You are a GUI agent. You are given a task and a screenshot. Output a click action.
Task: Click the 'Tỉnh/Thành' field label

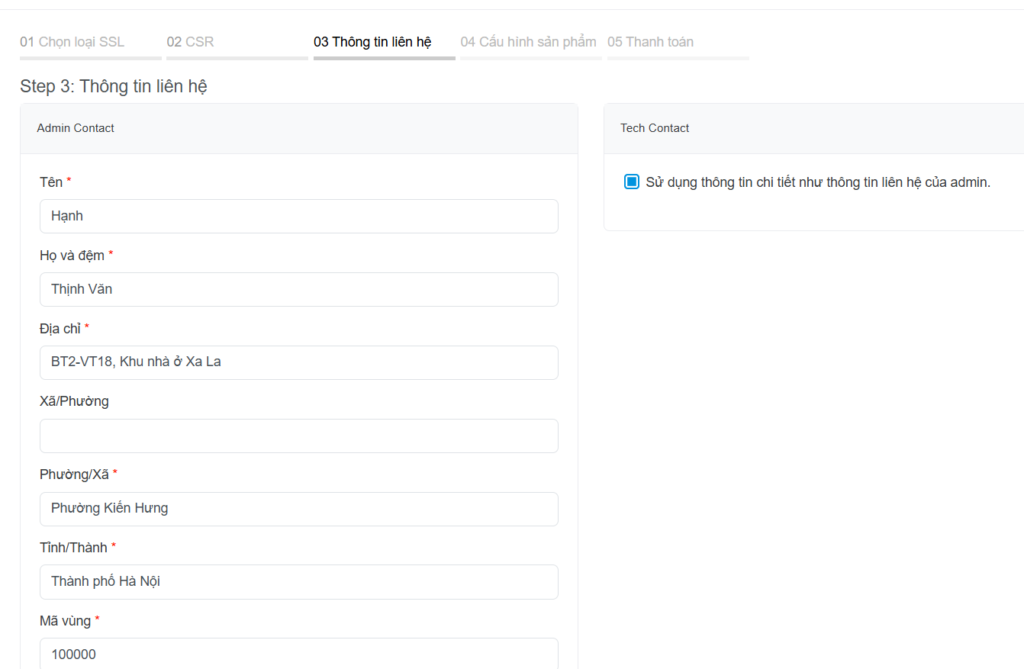pos(73,547)
